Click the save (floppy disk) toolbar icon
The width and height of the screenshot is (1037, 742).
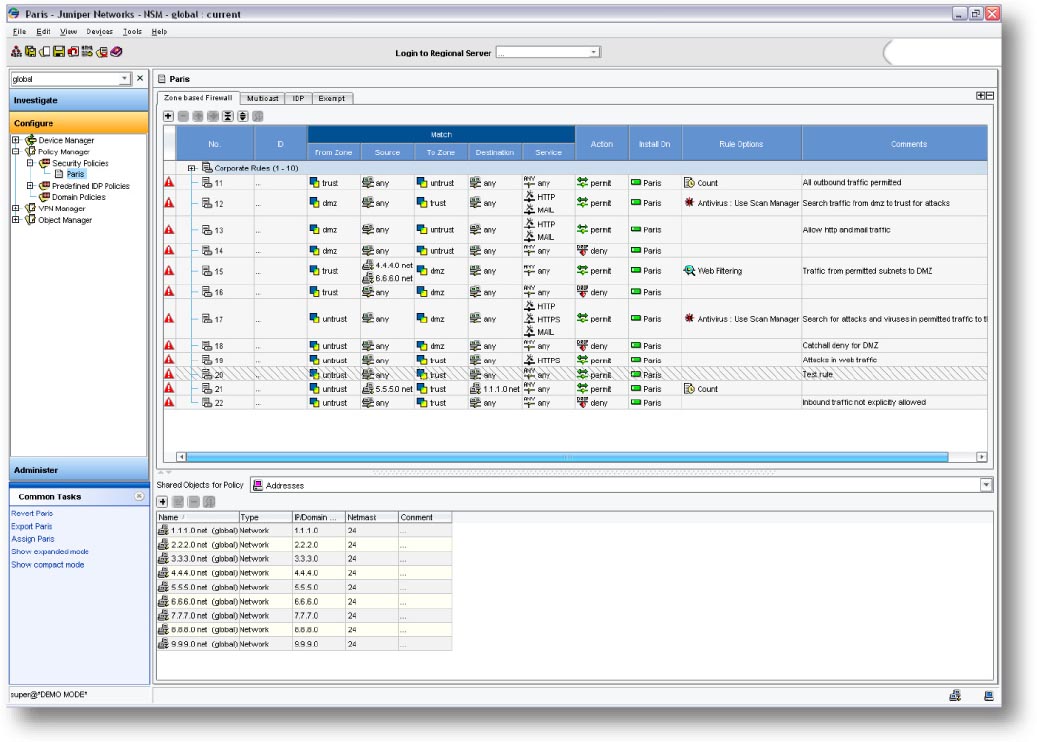[59, 52]
